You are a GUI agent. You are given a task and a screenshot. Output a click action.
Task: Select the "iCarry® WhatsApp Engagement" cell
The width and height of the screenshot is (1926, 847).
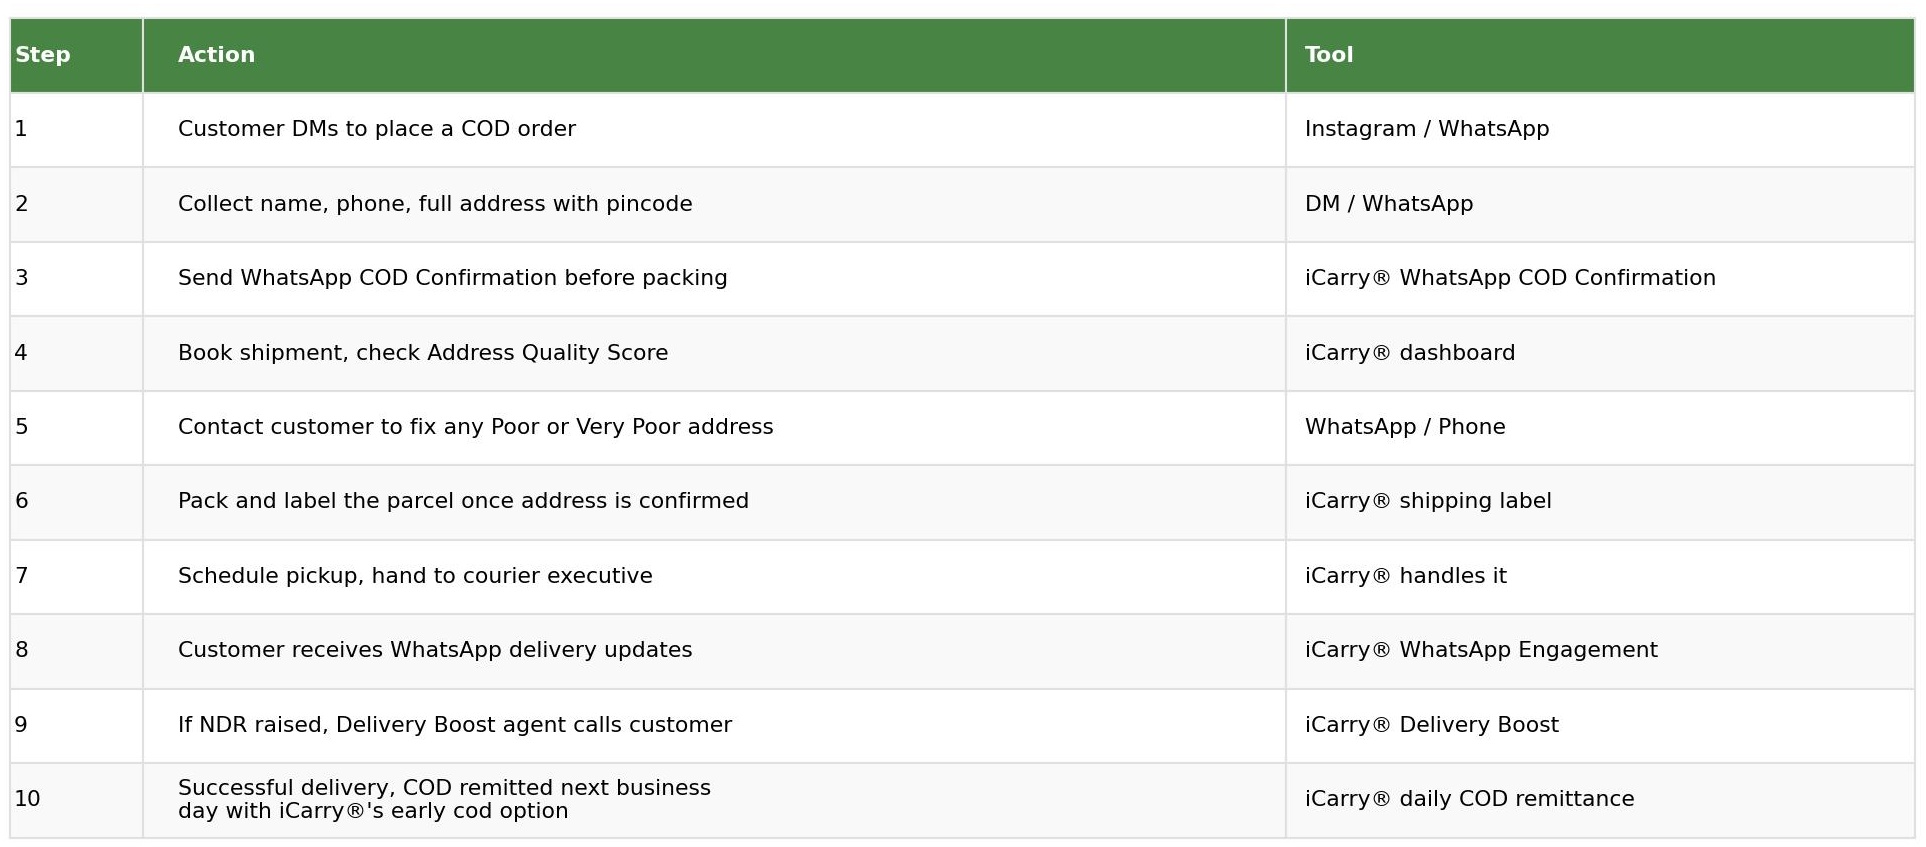tap(1600, 651)
